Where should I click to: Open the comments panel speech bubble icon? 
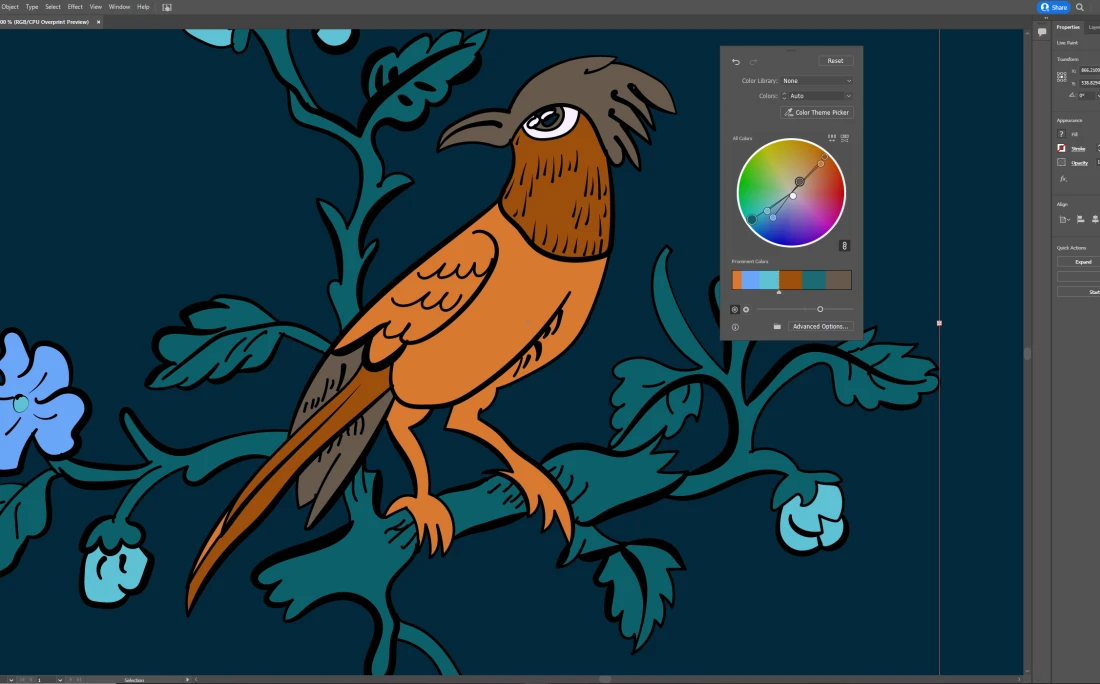click(1042, 32)
